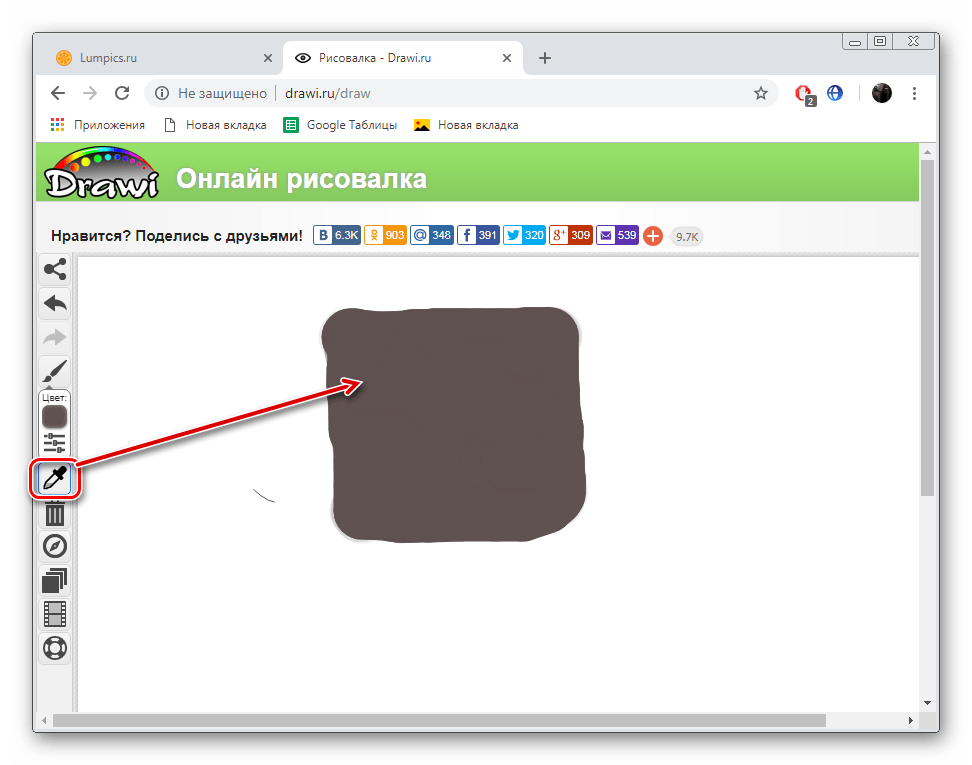Select the paintbrush tool

click(x=55, y=372)
